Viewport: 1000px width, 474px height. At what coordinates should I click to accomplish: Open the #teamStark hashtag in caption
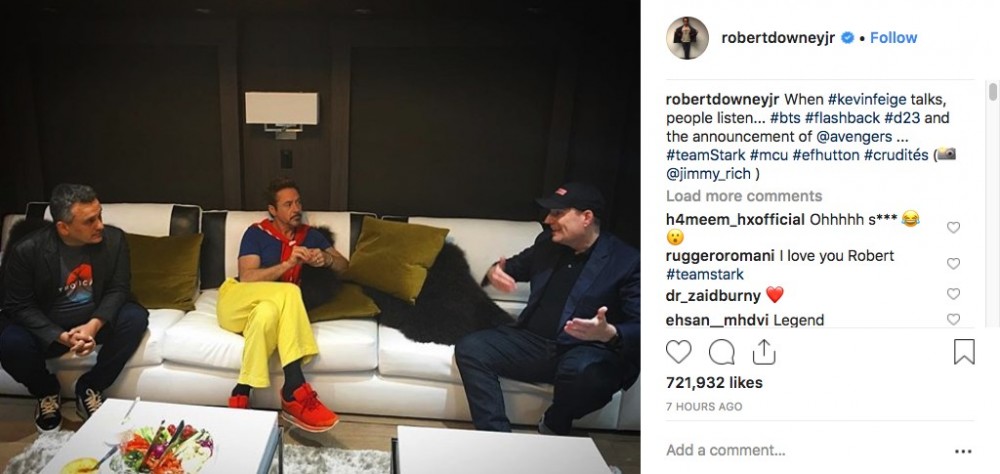(705, 155)
